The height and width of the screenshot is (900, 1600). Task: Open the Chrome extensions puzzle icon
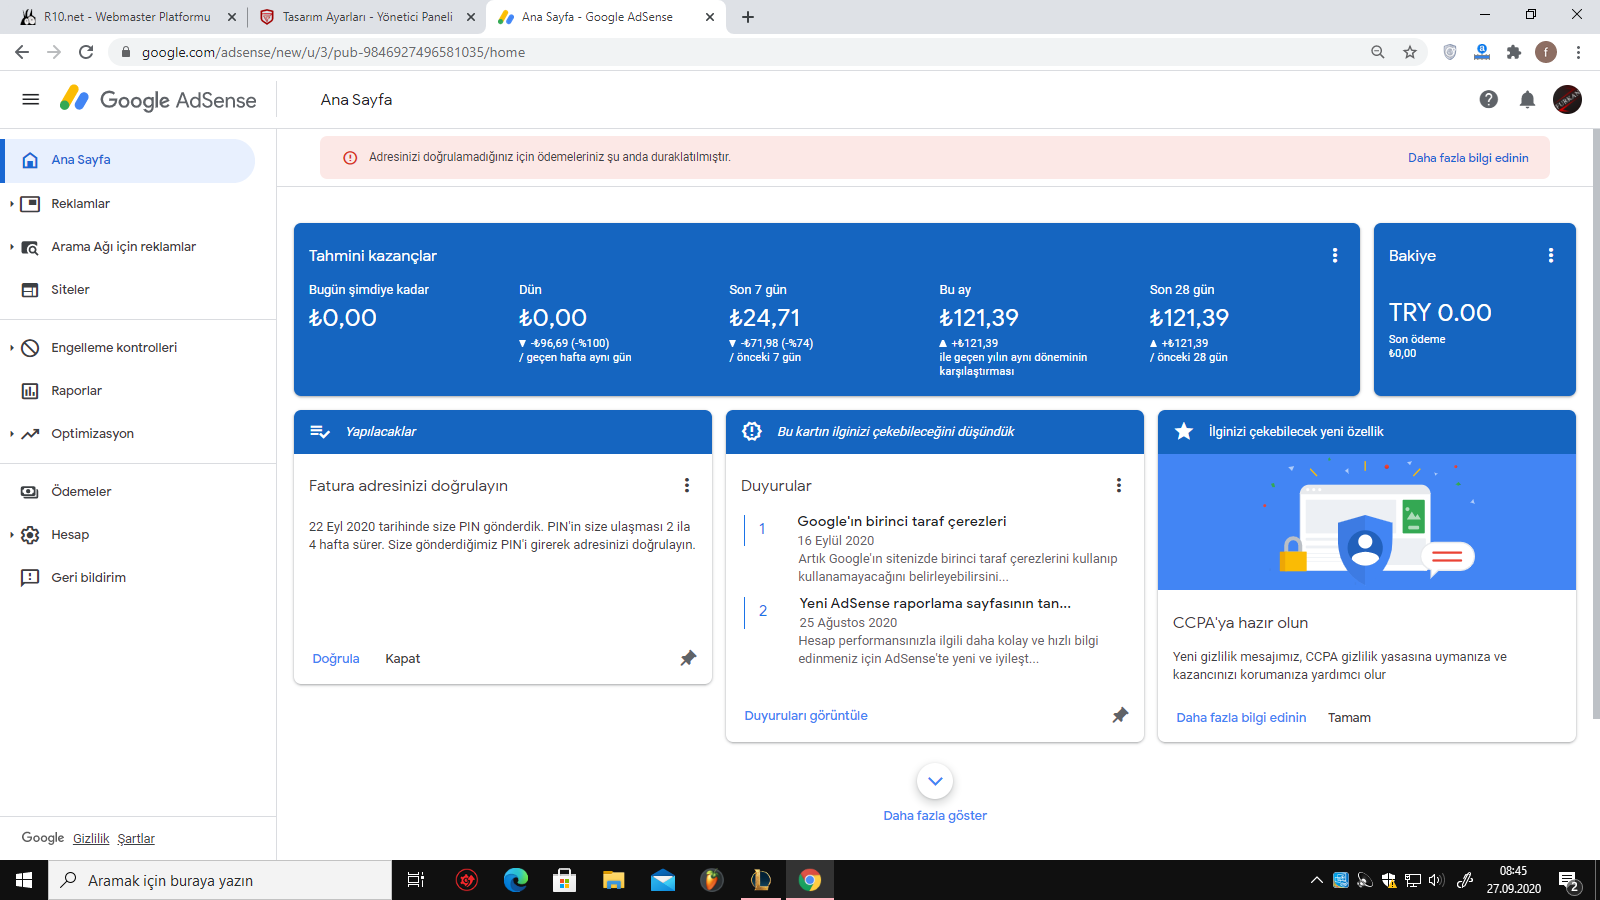(x=1514, y=52)
